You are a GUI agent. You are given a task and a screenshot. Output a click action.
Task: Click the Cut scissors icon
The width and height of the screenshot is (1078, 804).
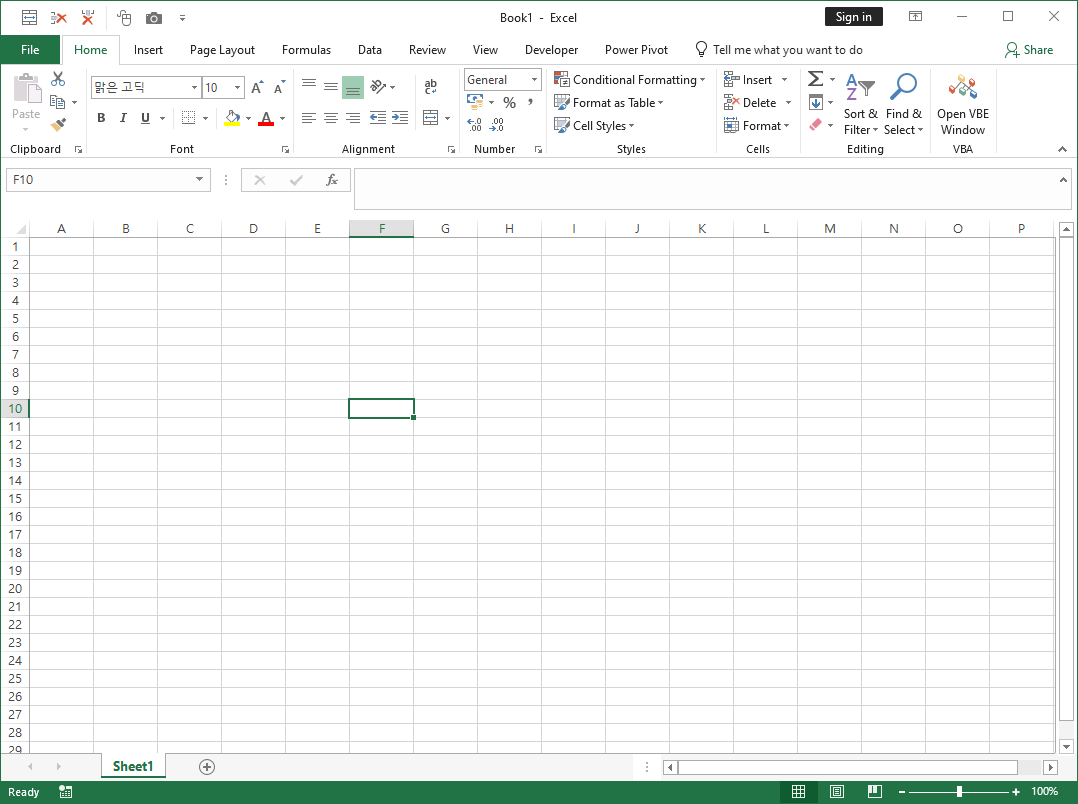pyautogui.click(x=58, y=79)
